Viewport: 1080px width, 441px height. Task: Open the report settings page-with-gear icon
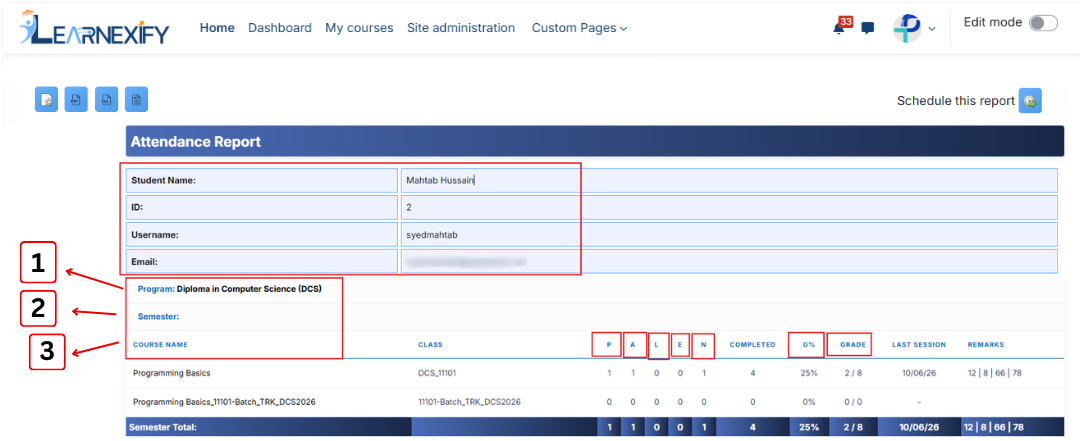click(46, 100)
